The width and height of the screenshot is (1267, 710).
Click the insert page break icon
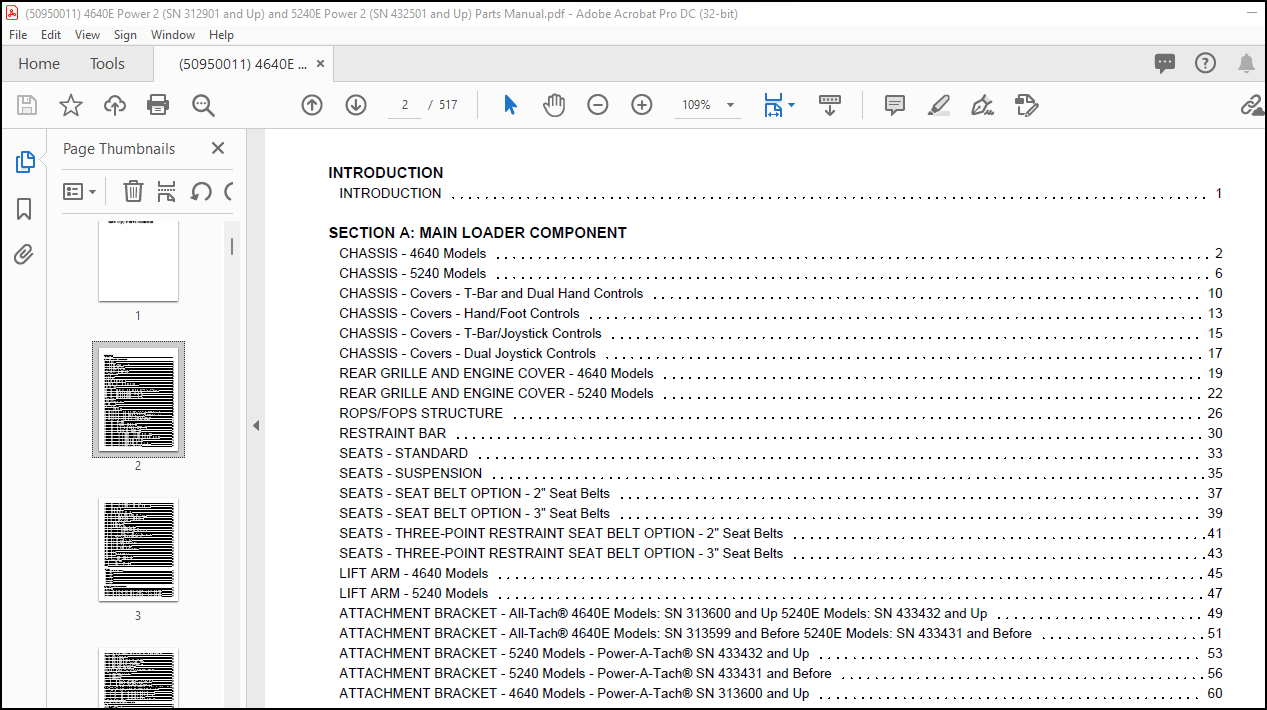tap(166, 191)
